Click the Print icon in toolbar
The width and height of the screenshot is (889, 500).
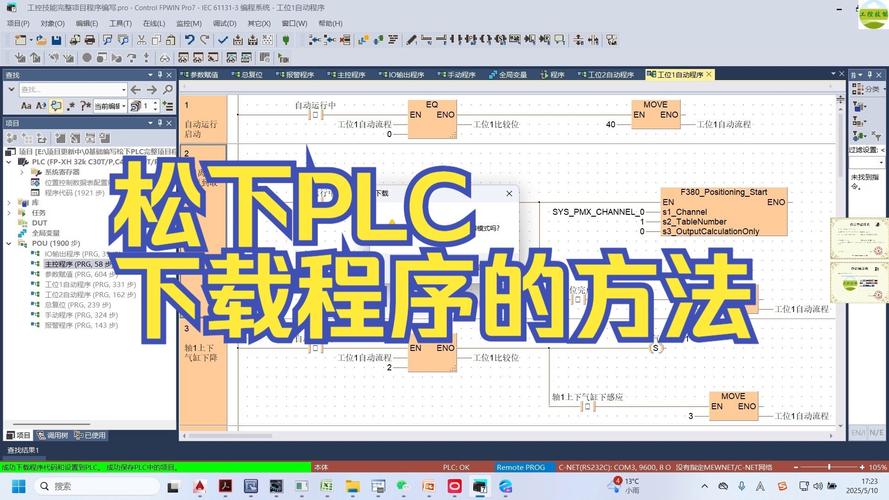[x=90, y=40]
